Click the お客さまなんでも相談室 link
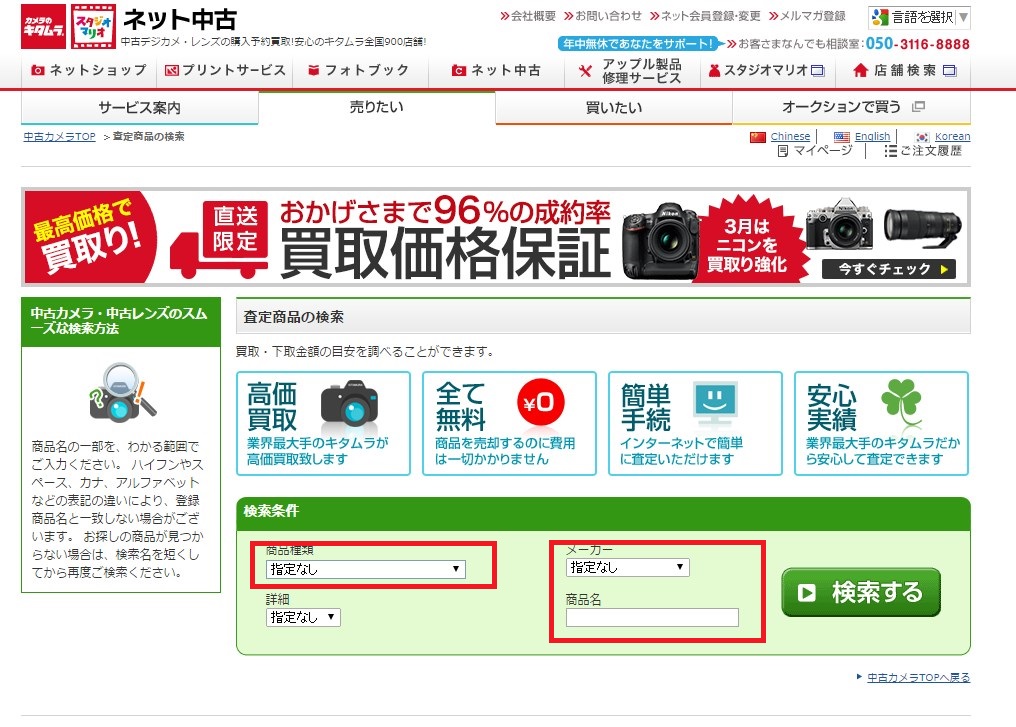The height and width of the screenshot is (727, 1016). click(x=794, y=44)
